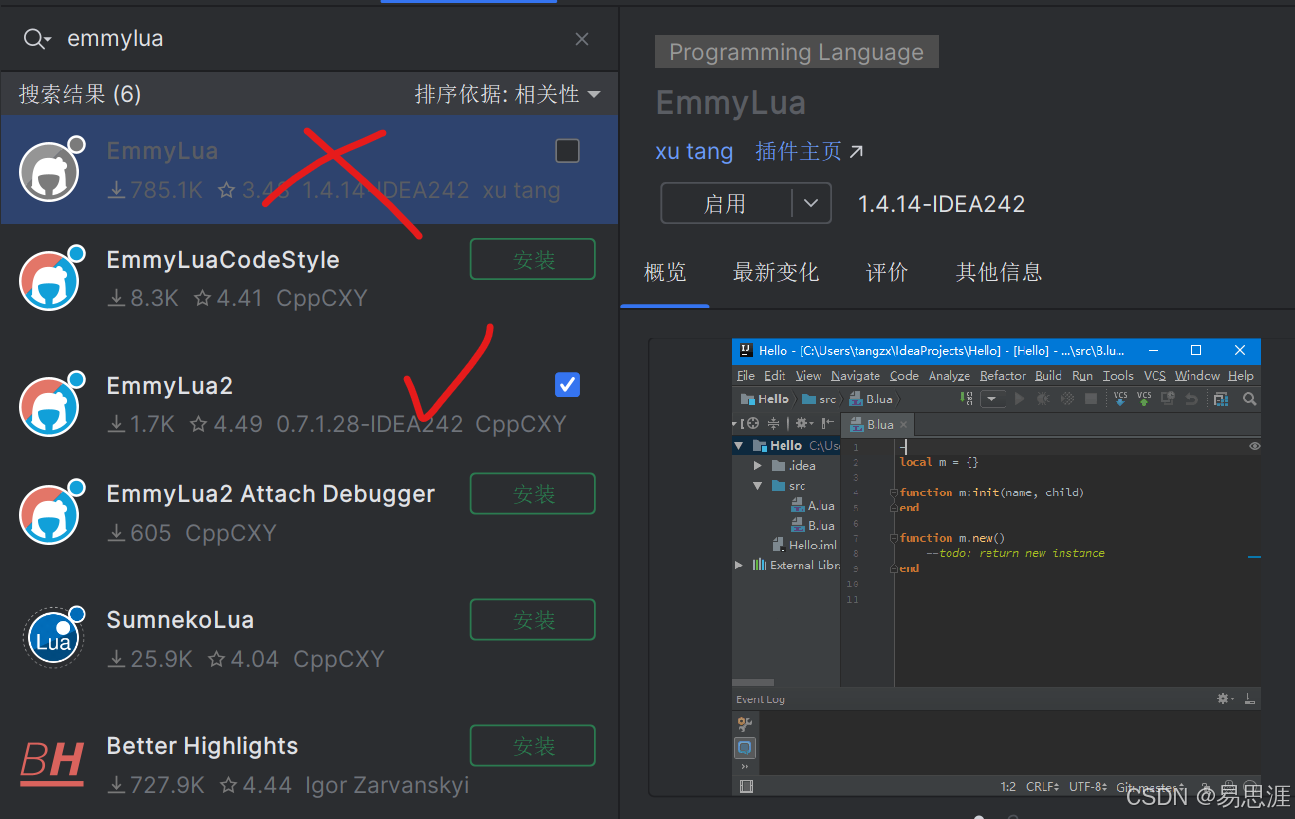
Task: Clear the emmylua search query
Action: click(582, 39)
